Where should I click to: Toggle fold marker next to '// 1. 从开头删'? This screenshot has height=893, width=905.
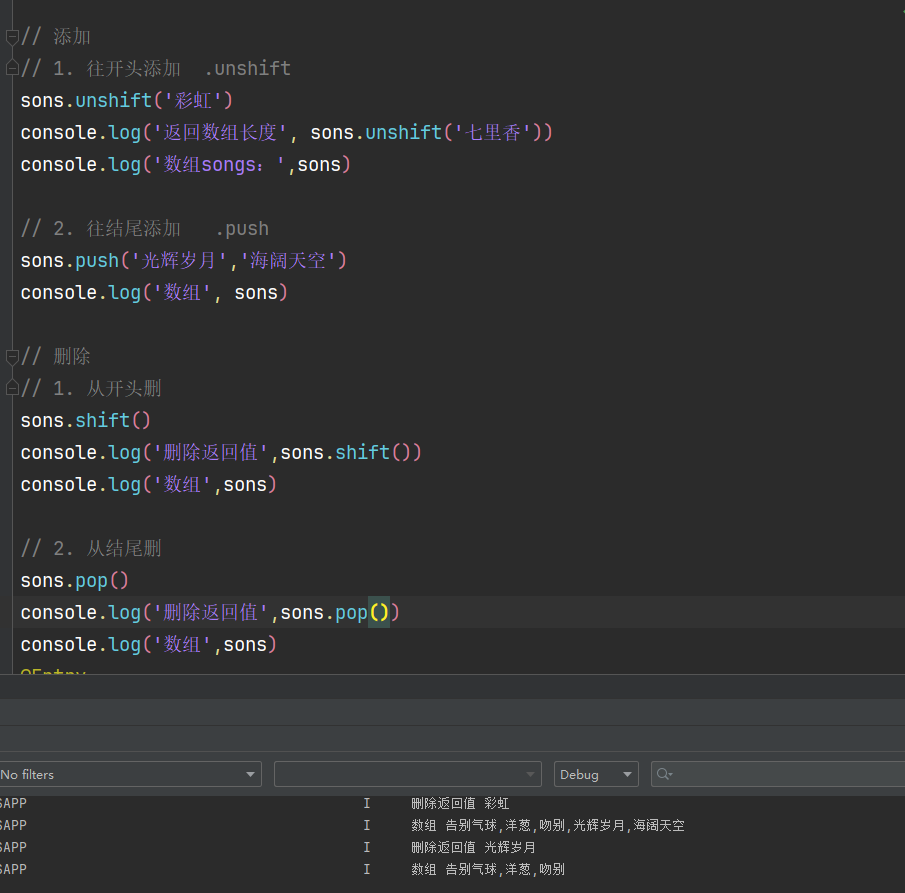(x=12, y=388)
